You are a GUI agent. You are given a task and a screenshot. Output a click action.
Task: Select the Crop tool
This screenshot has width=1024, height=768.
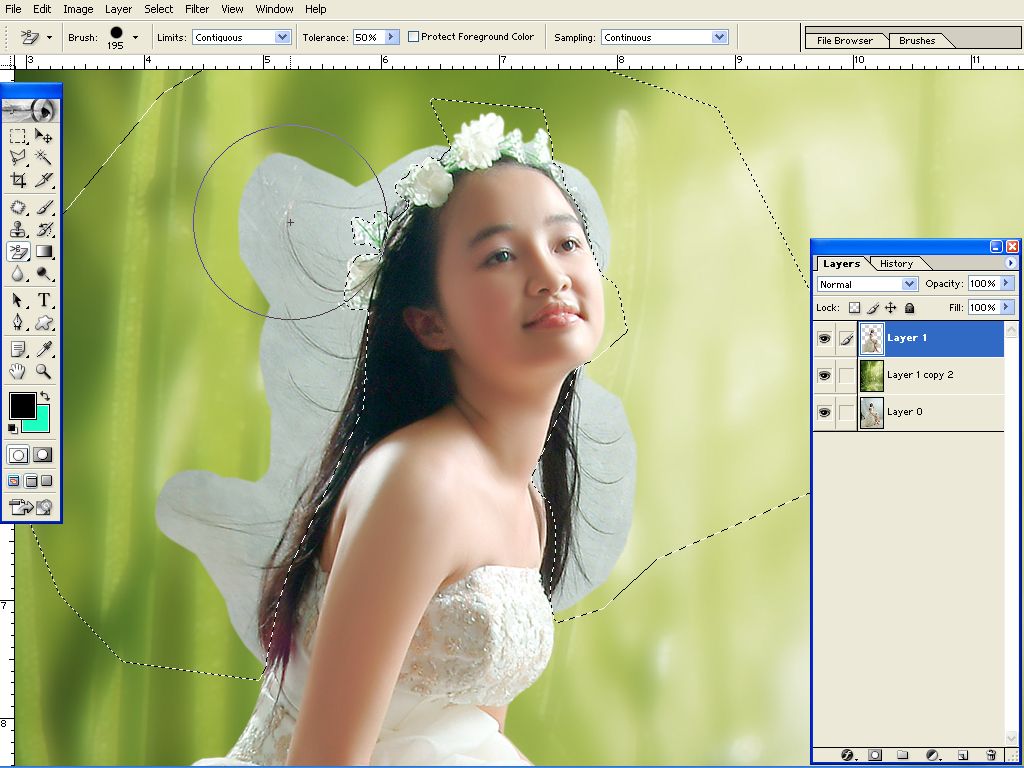pos(18,181)
